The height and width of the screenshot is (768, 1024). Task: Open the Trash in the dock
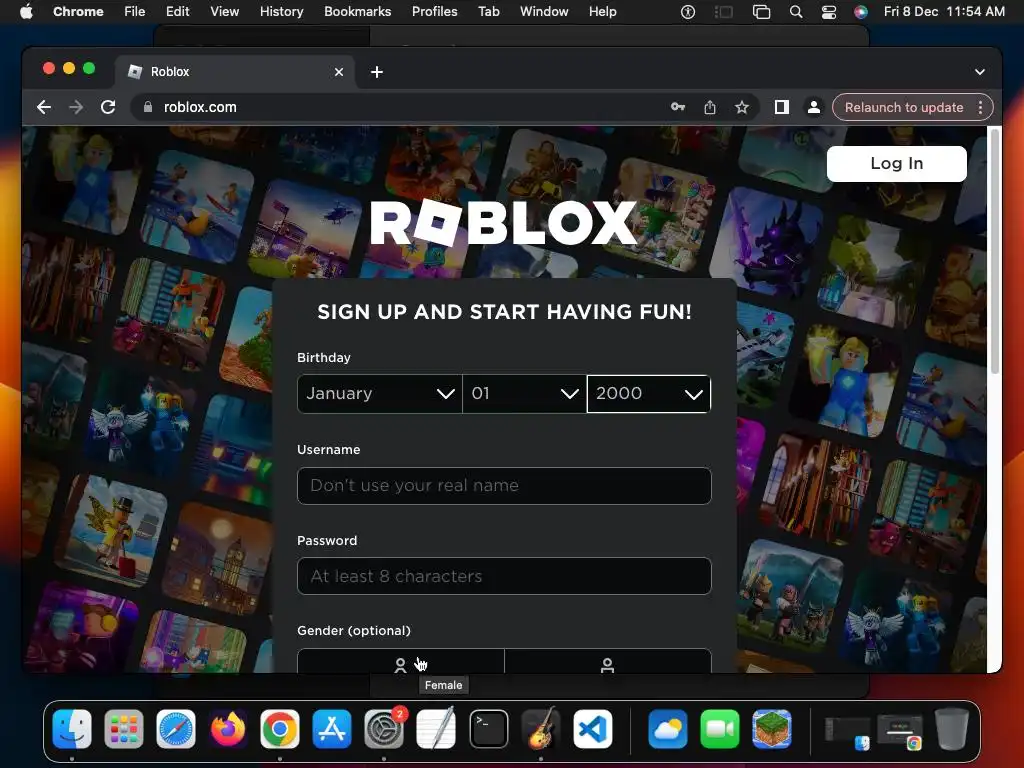pos(952,729)
